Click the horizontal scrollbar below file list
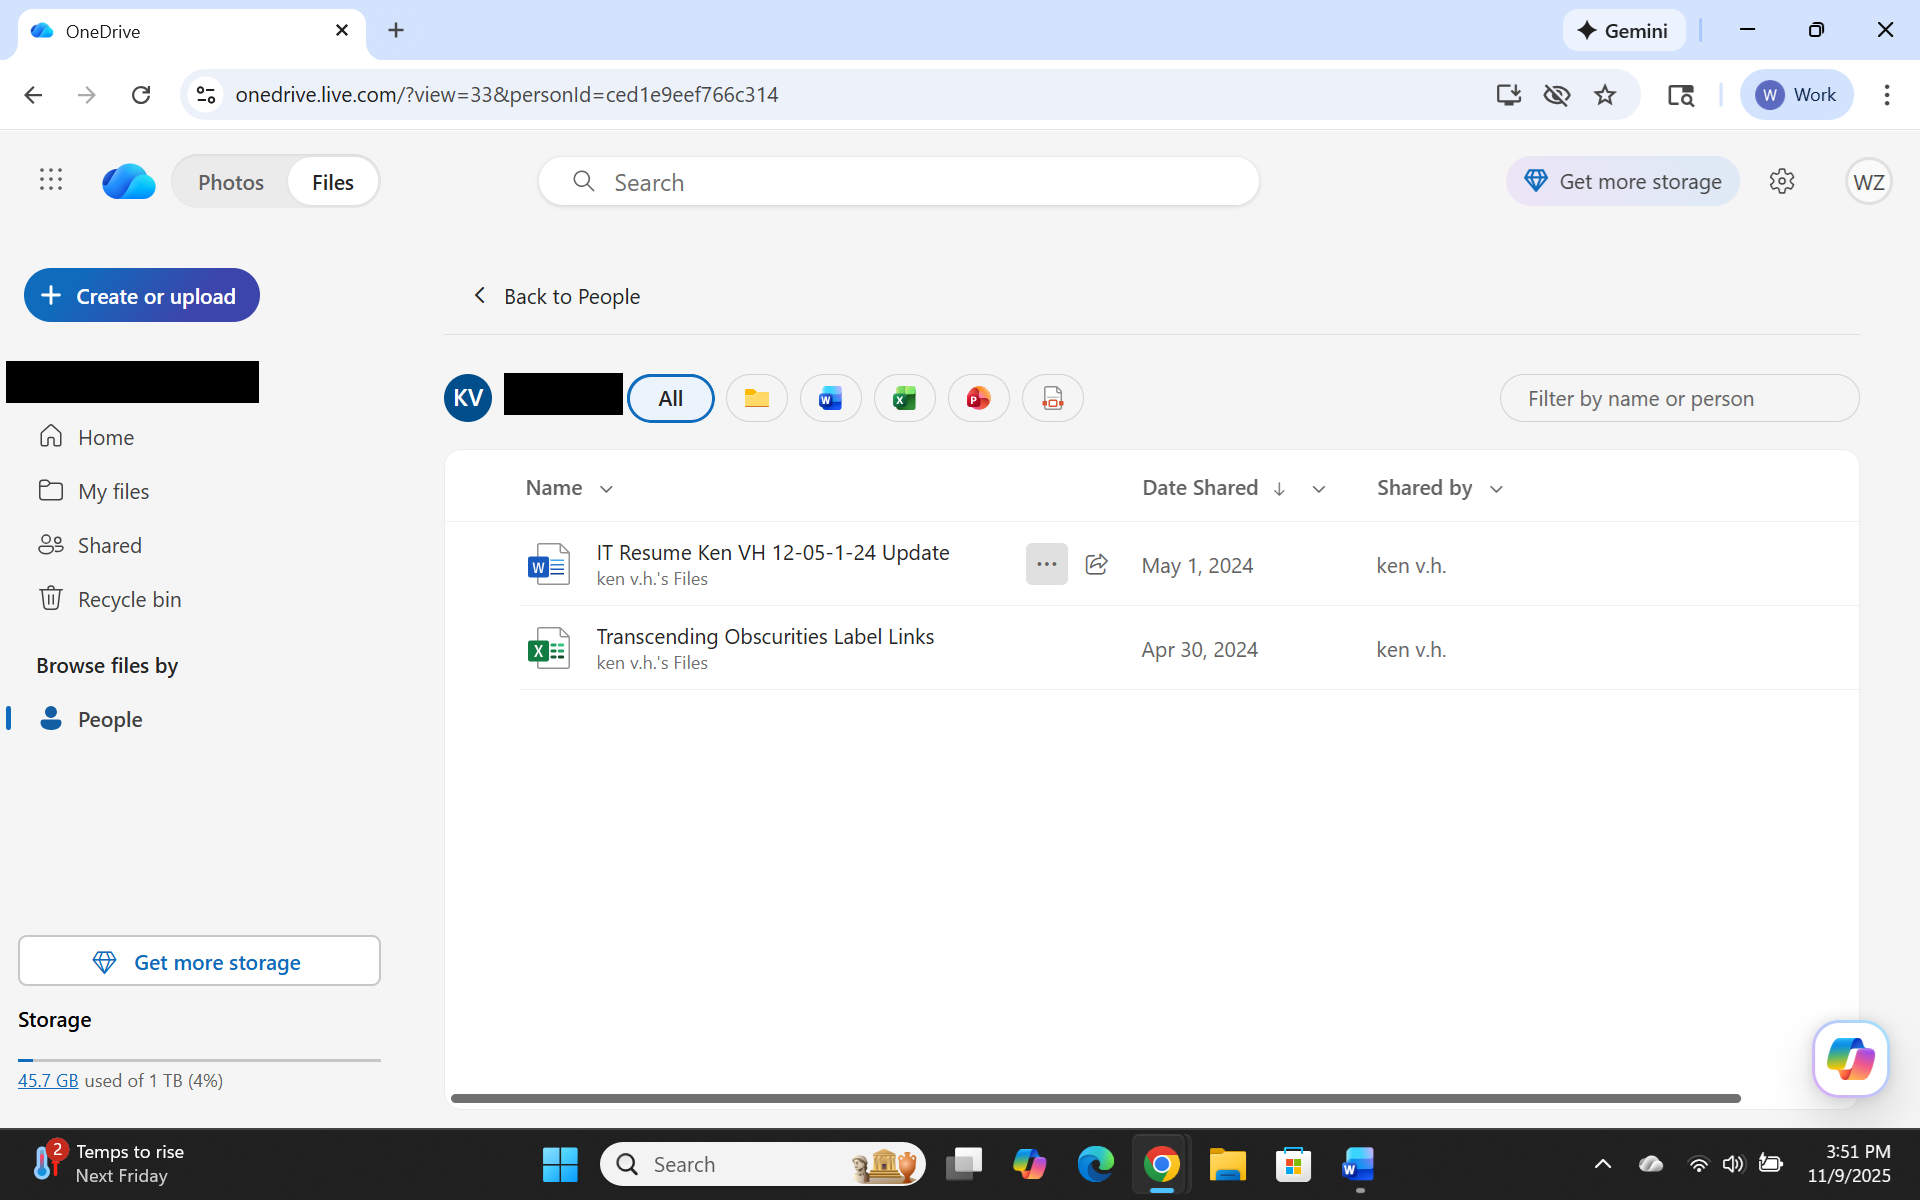1920x1200 pixels. click(1095, 1098)
